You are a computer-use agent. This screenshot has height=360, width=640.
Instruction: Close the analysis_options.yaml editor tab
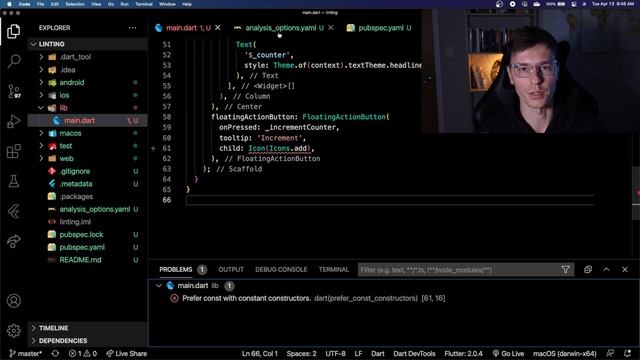(x=331, y=28)
